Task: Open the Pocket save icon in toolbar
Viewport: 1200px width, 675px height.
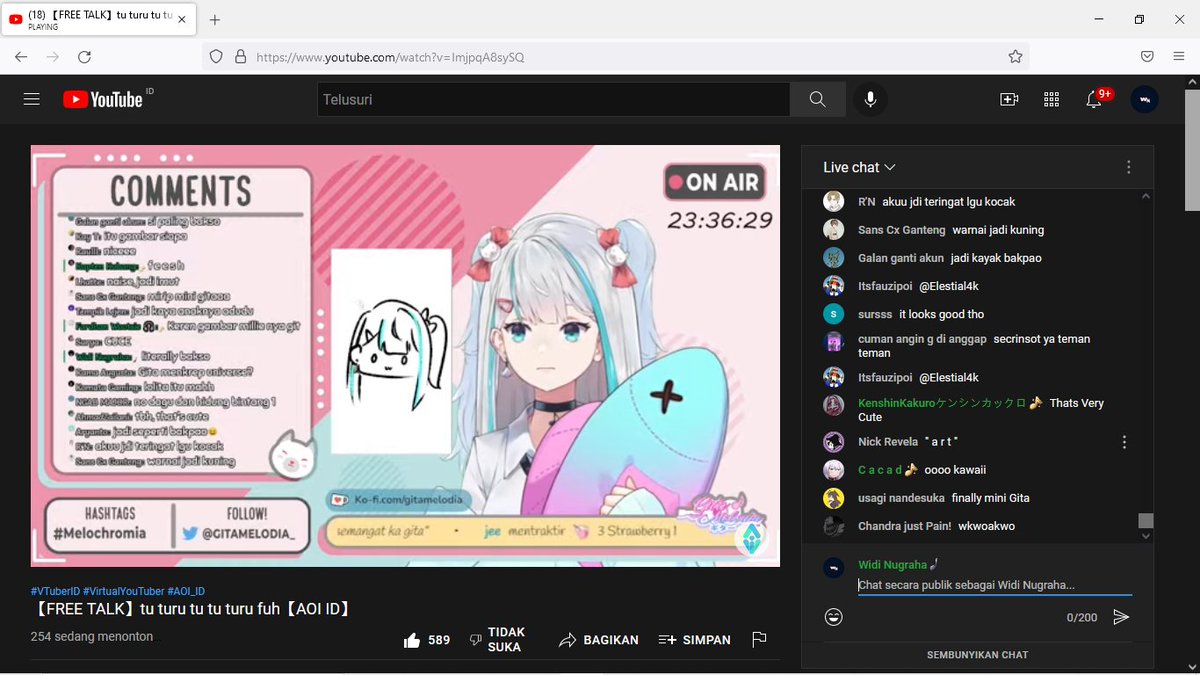Action: (x=1148, y=57)
